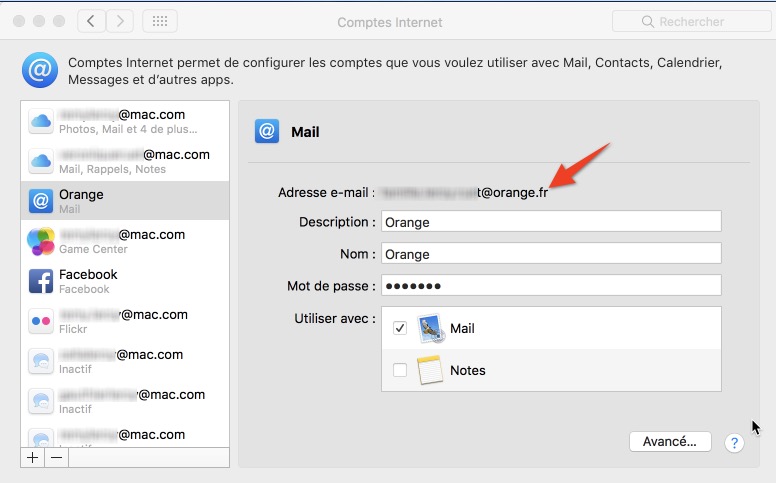
Task: Click the Facebook logo icon
Action: click(41, 281)
